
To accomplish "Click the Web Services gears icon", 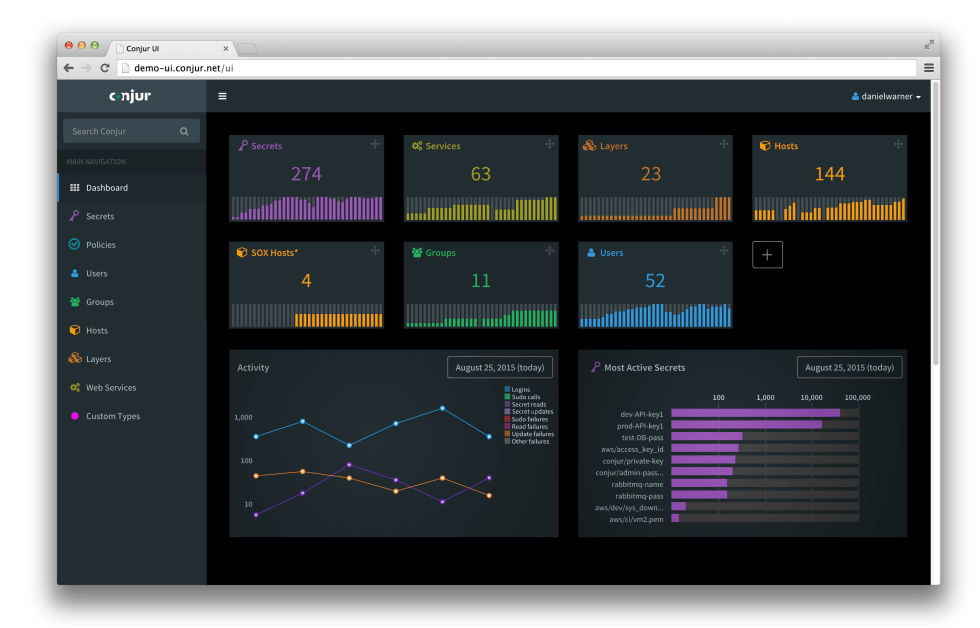I will point(74,387).
